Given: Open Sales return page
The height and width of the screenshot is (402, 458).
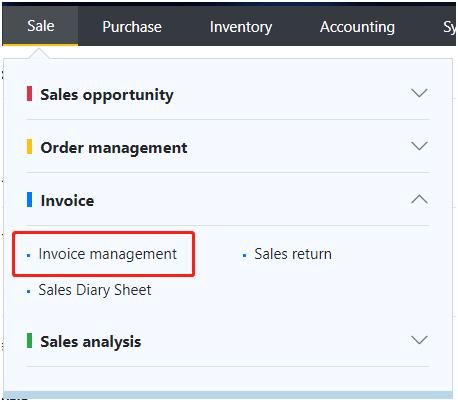Looking at the screenshot, I should point(293,254).
